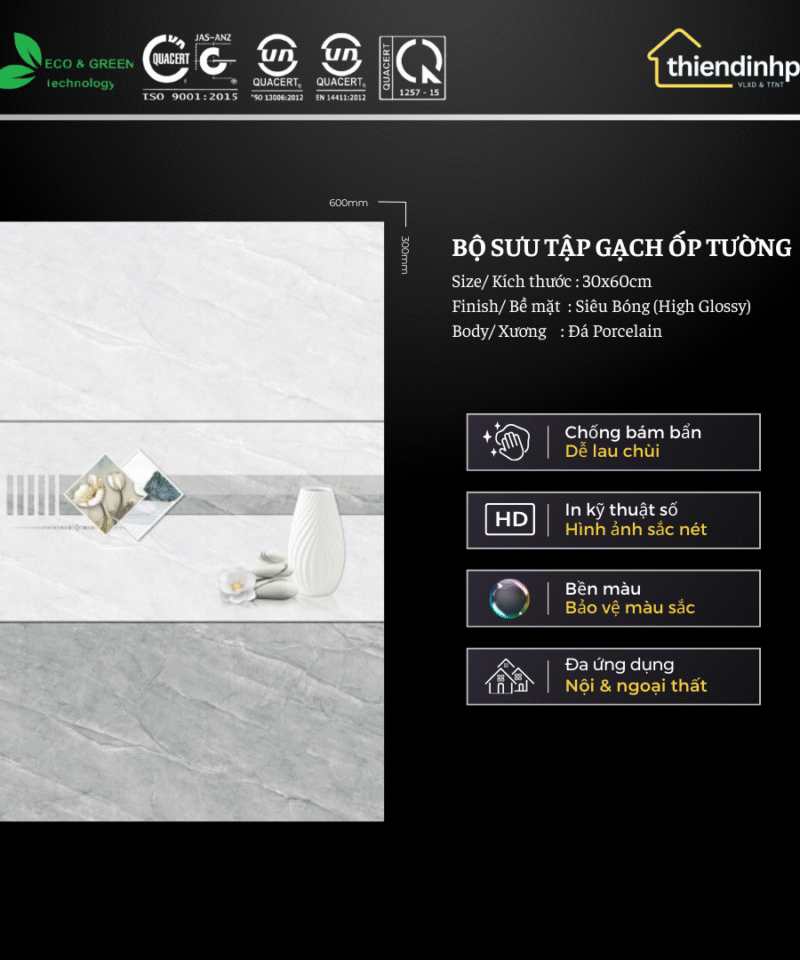The height and width of the screenshot is (960, 800).
Task: Click the hand-wipe icon beside Chống bám bẩn
Action: (x=508, y=442)
